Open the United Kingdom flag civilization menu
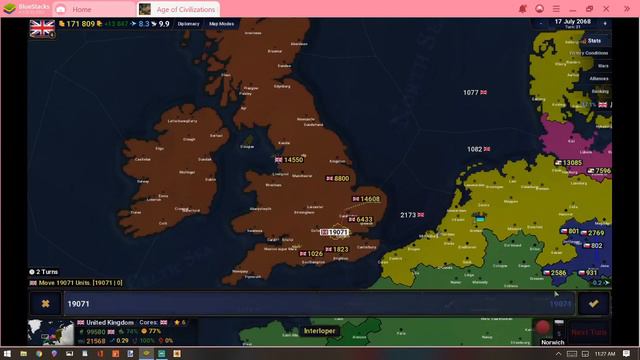 point(42,28)
